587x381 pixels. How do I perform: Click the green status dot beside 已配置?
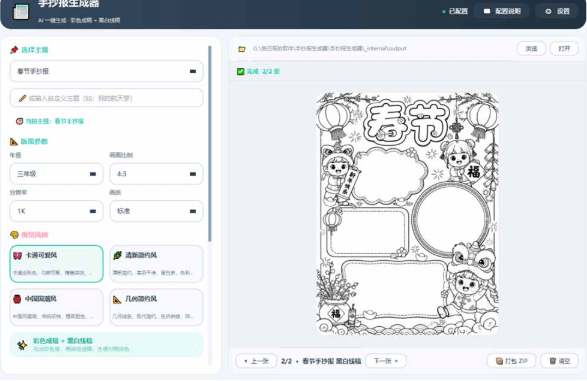(x=444, y=12)
